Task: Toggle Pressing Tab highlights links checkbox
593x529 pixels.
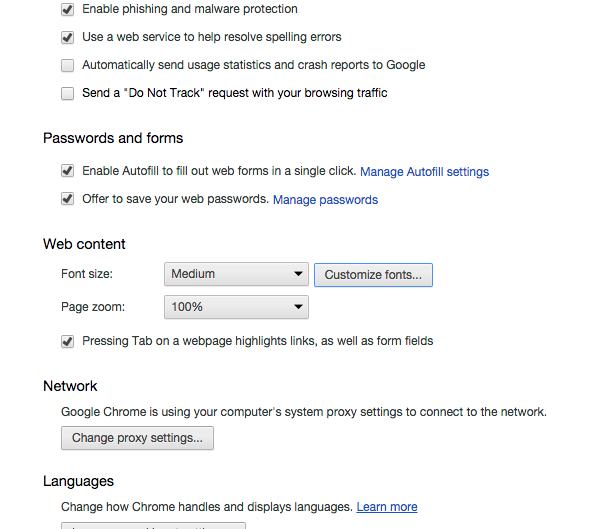Action: 67,341
